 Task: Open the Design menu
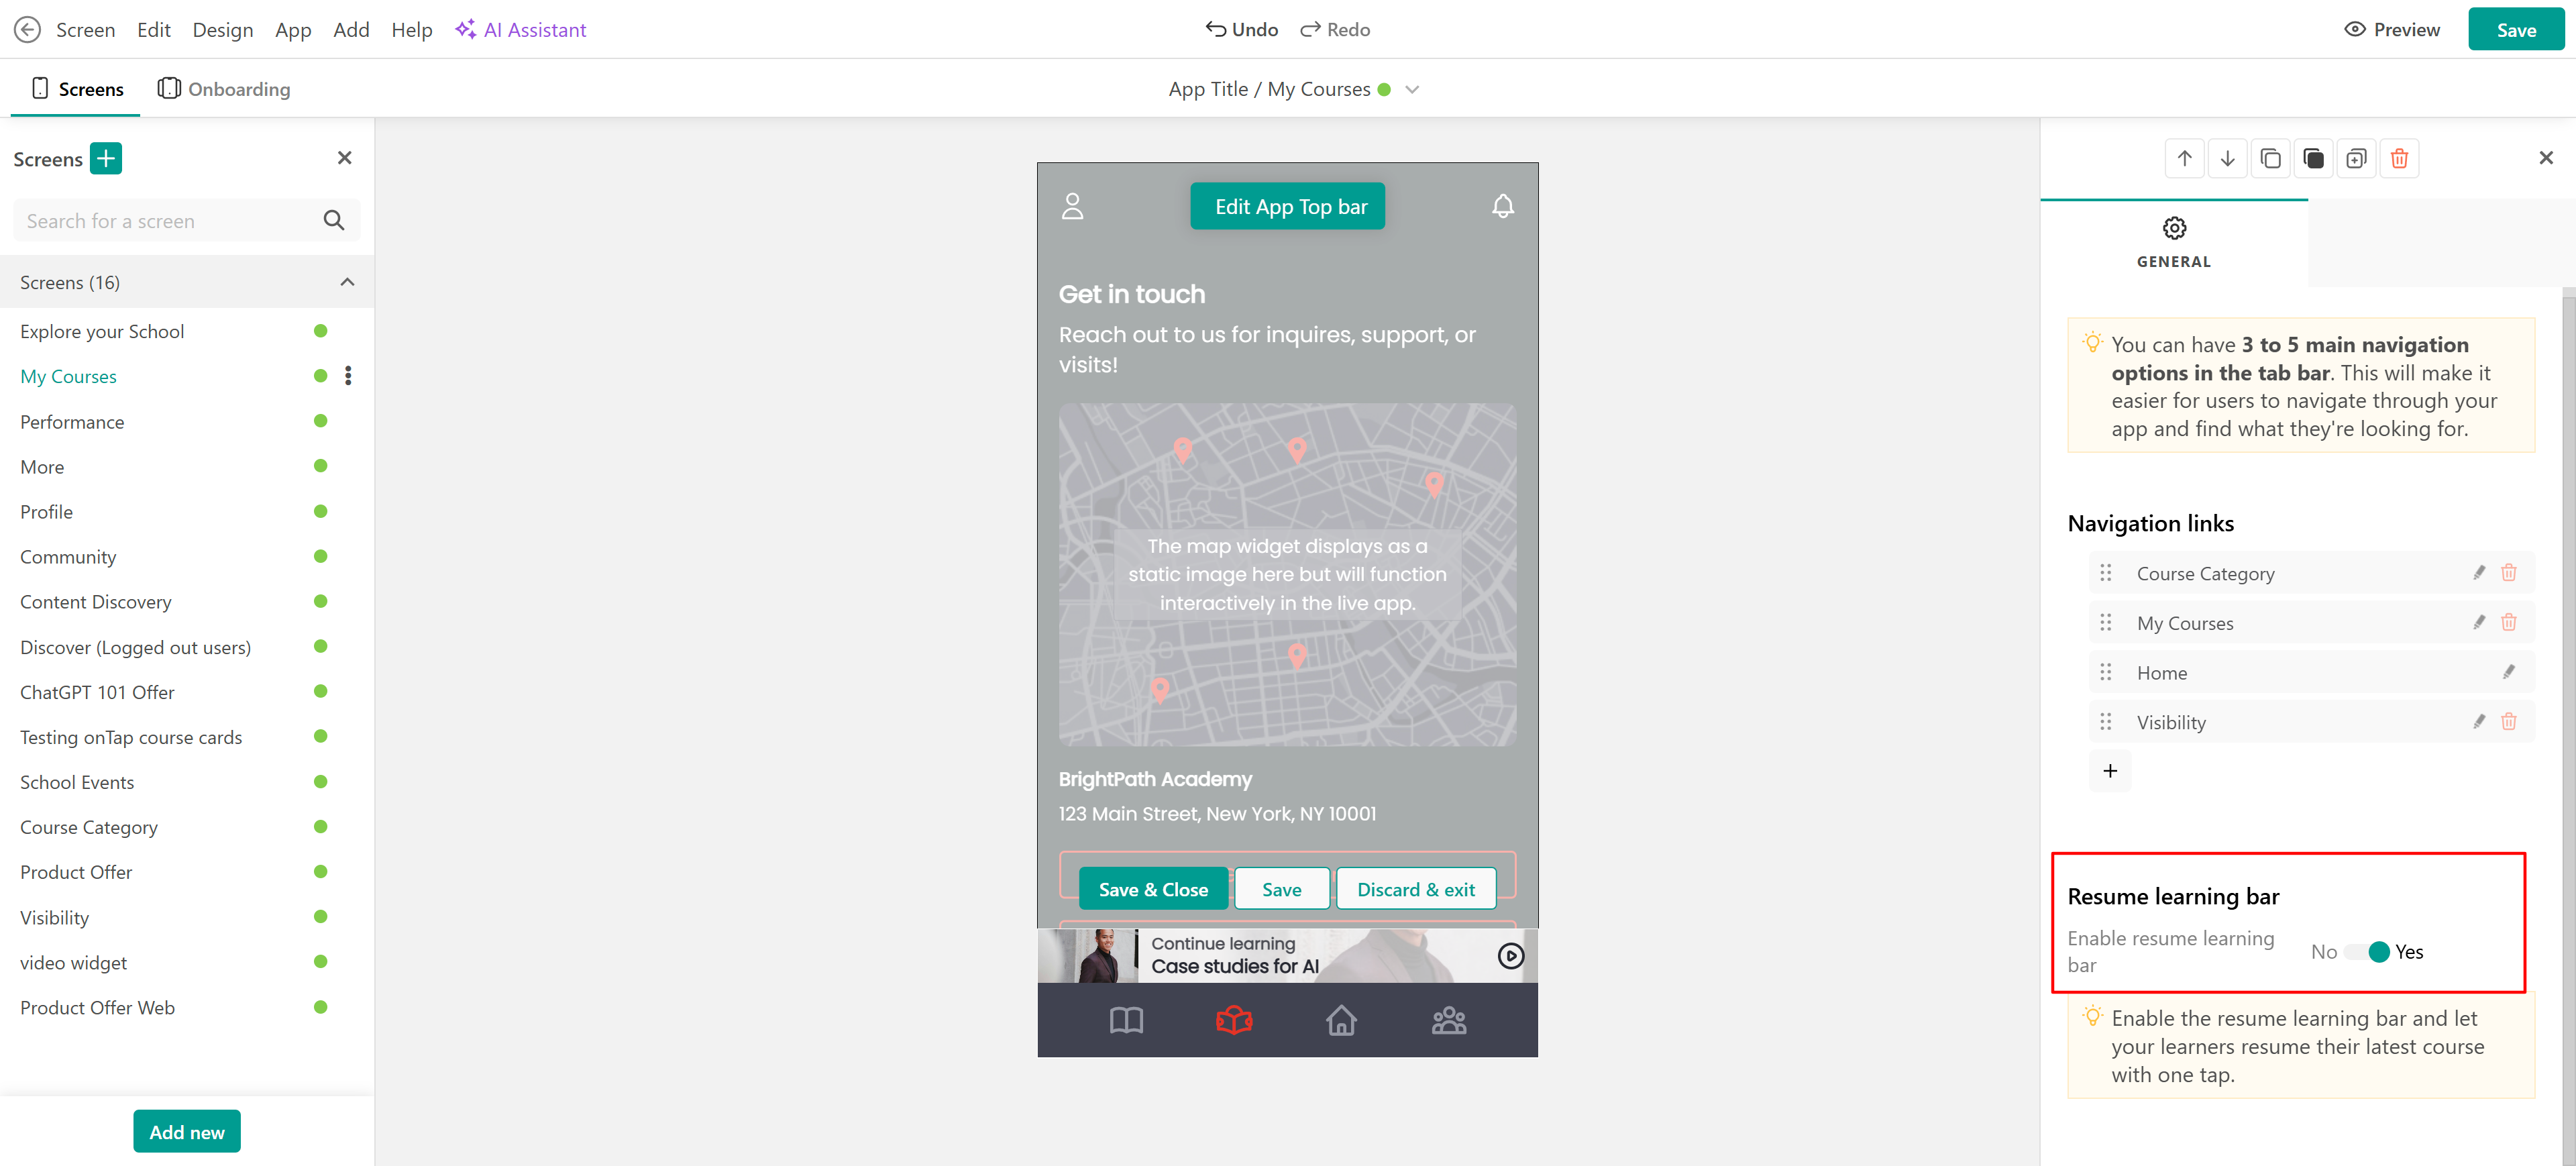point(222,29)
